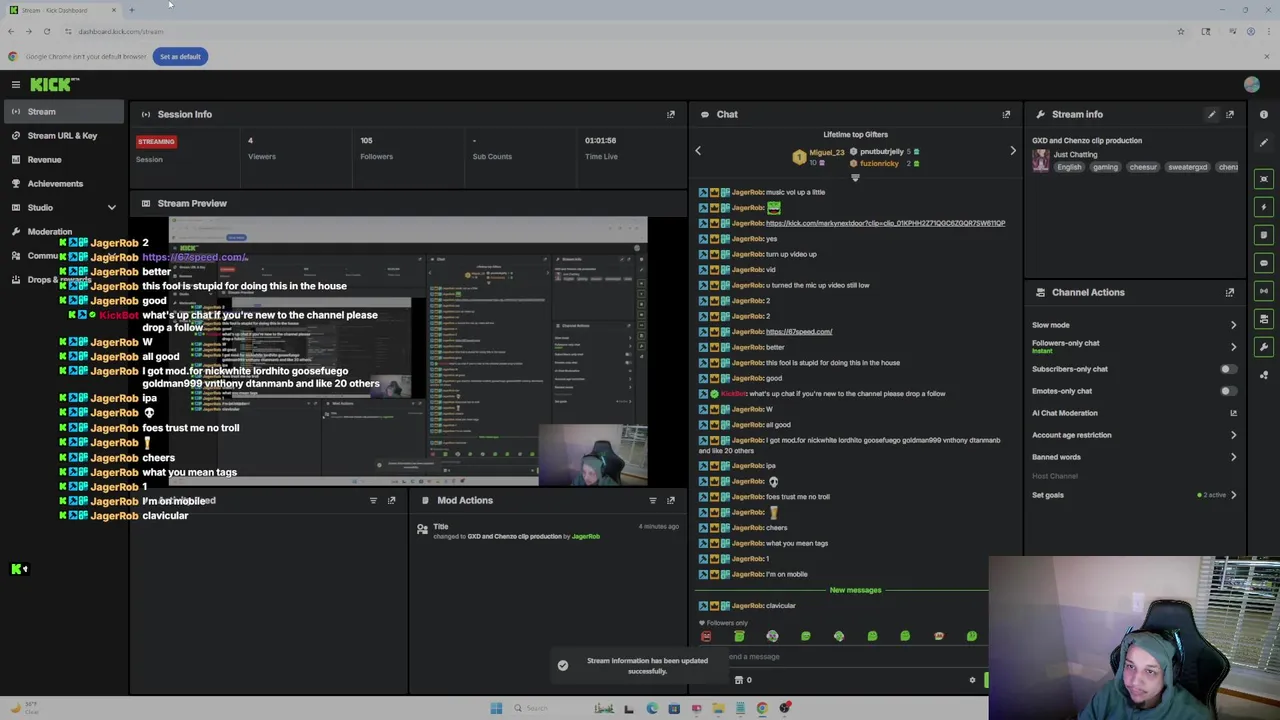Viewport: 1280px width, 720px height.
Task: Click the info icon on the right rail
Action: tap(1264, 114)
